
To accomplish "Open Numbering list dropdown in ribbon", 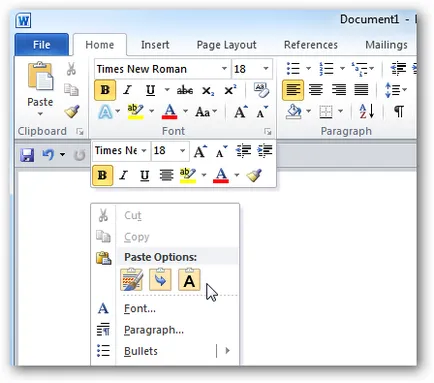I will coord(342,69).
